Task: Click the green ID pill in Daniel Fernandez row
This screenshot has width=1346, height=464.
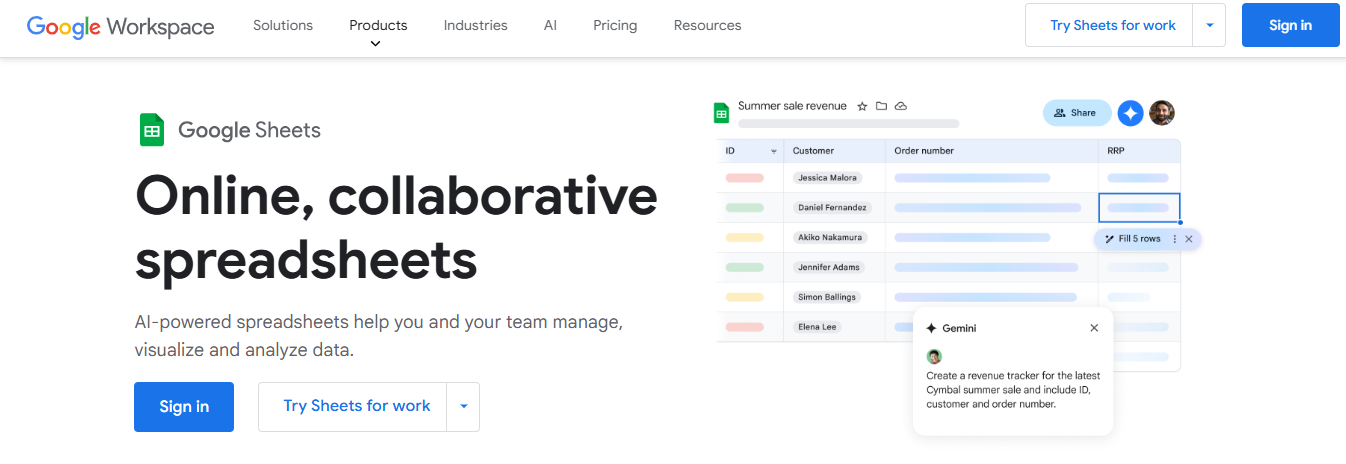Action: [x=744, y=208]
